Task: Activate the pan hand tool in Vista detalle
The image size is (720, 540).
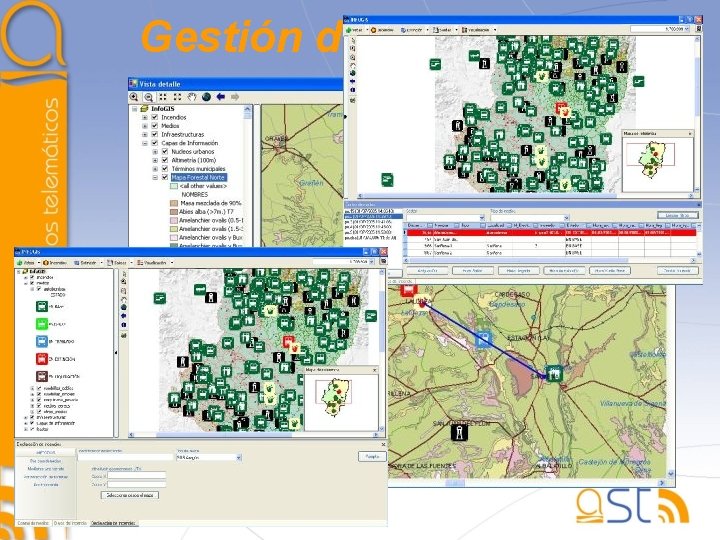Action: point(192,97)
